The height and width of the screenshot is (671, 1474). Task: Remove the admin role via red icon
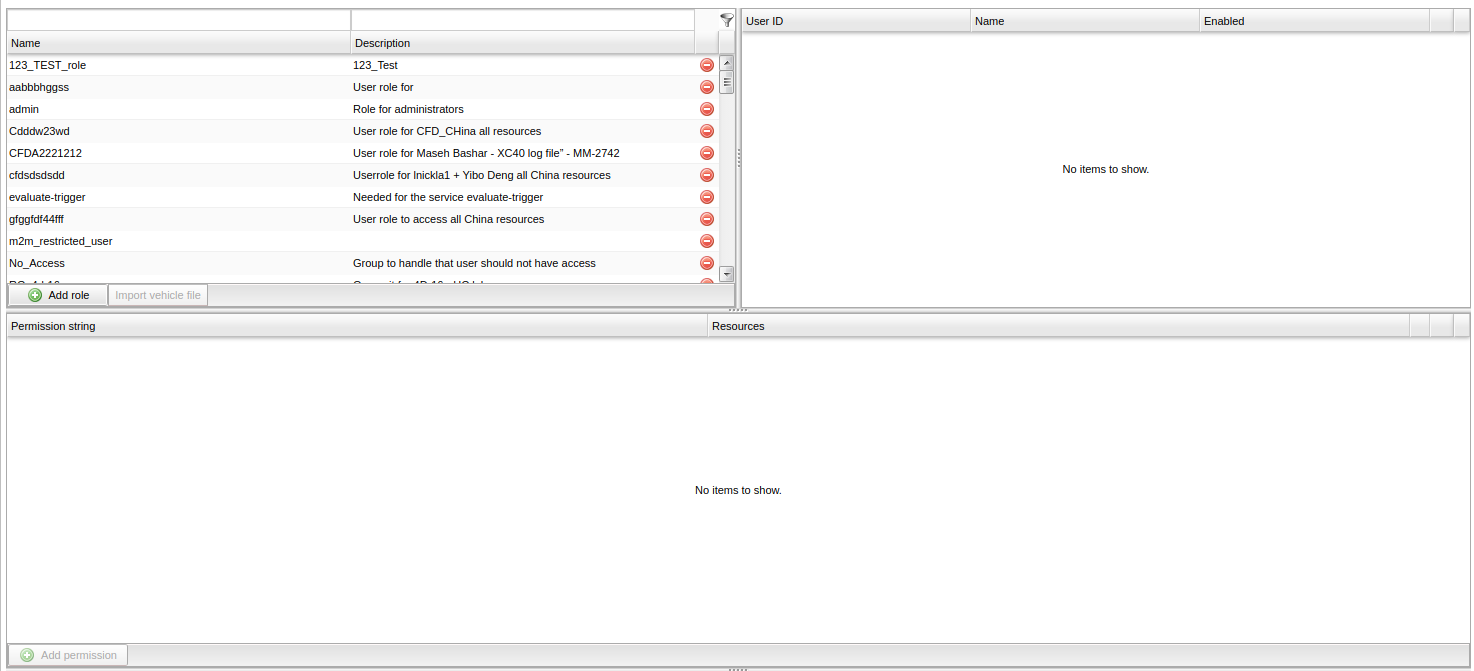(706, 109)
